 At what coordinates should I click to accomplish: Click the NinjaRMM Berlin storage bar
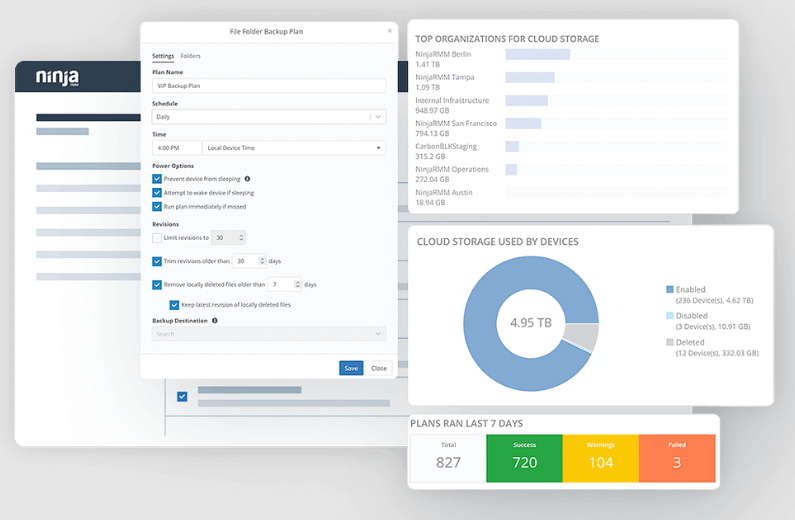[x=537, y=54]
